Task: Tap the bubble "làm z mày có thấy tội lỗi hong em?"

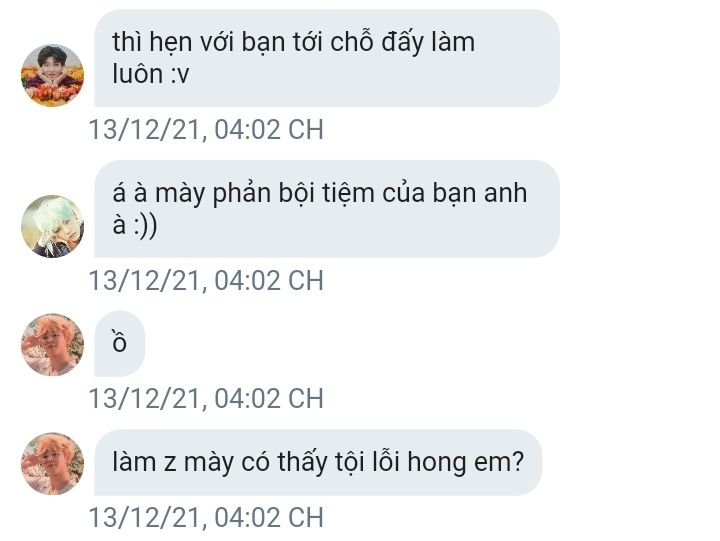Action: [x=318, y=462]
